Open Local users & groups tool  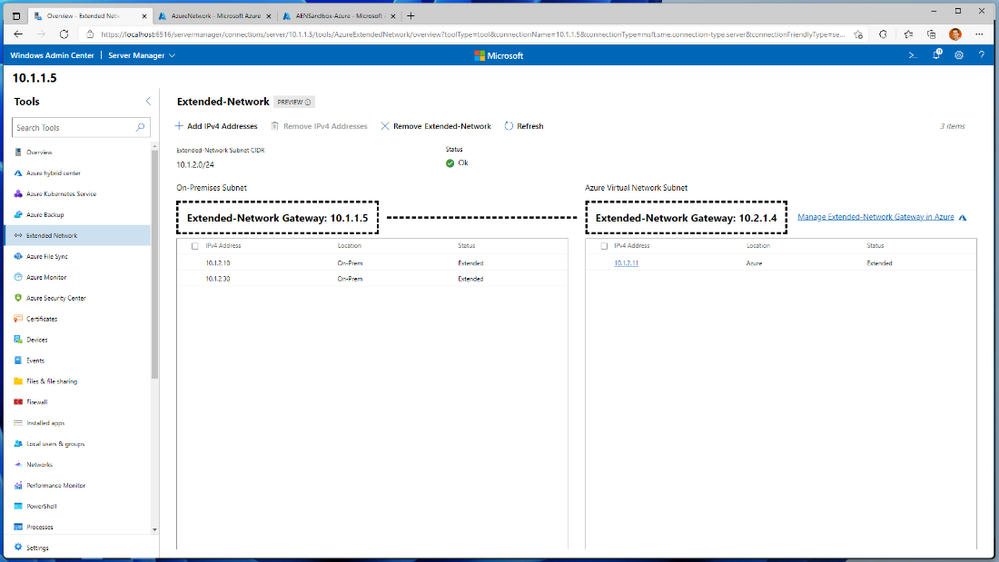pyautogui.click(x=55, y=443)
